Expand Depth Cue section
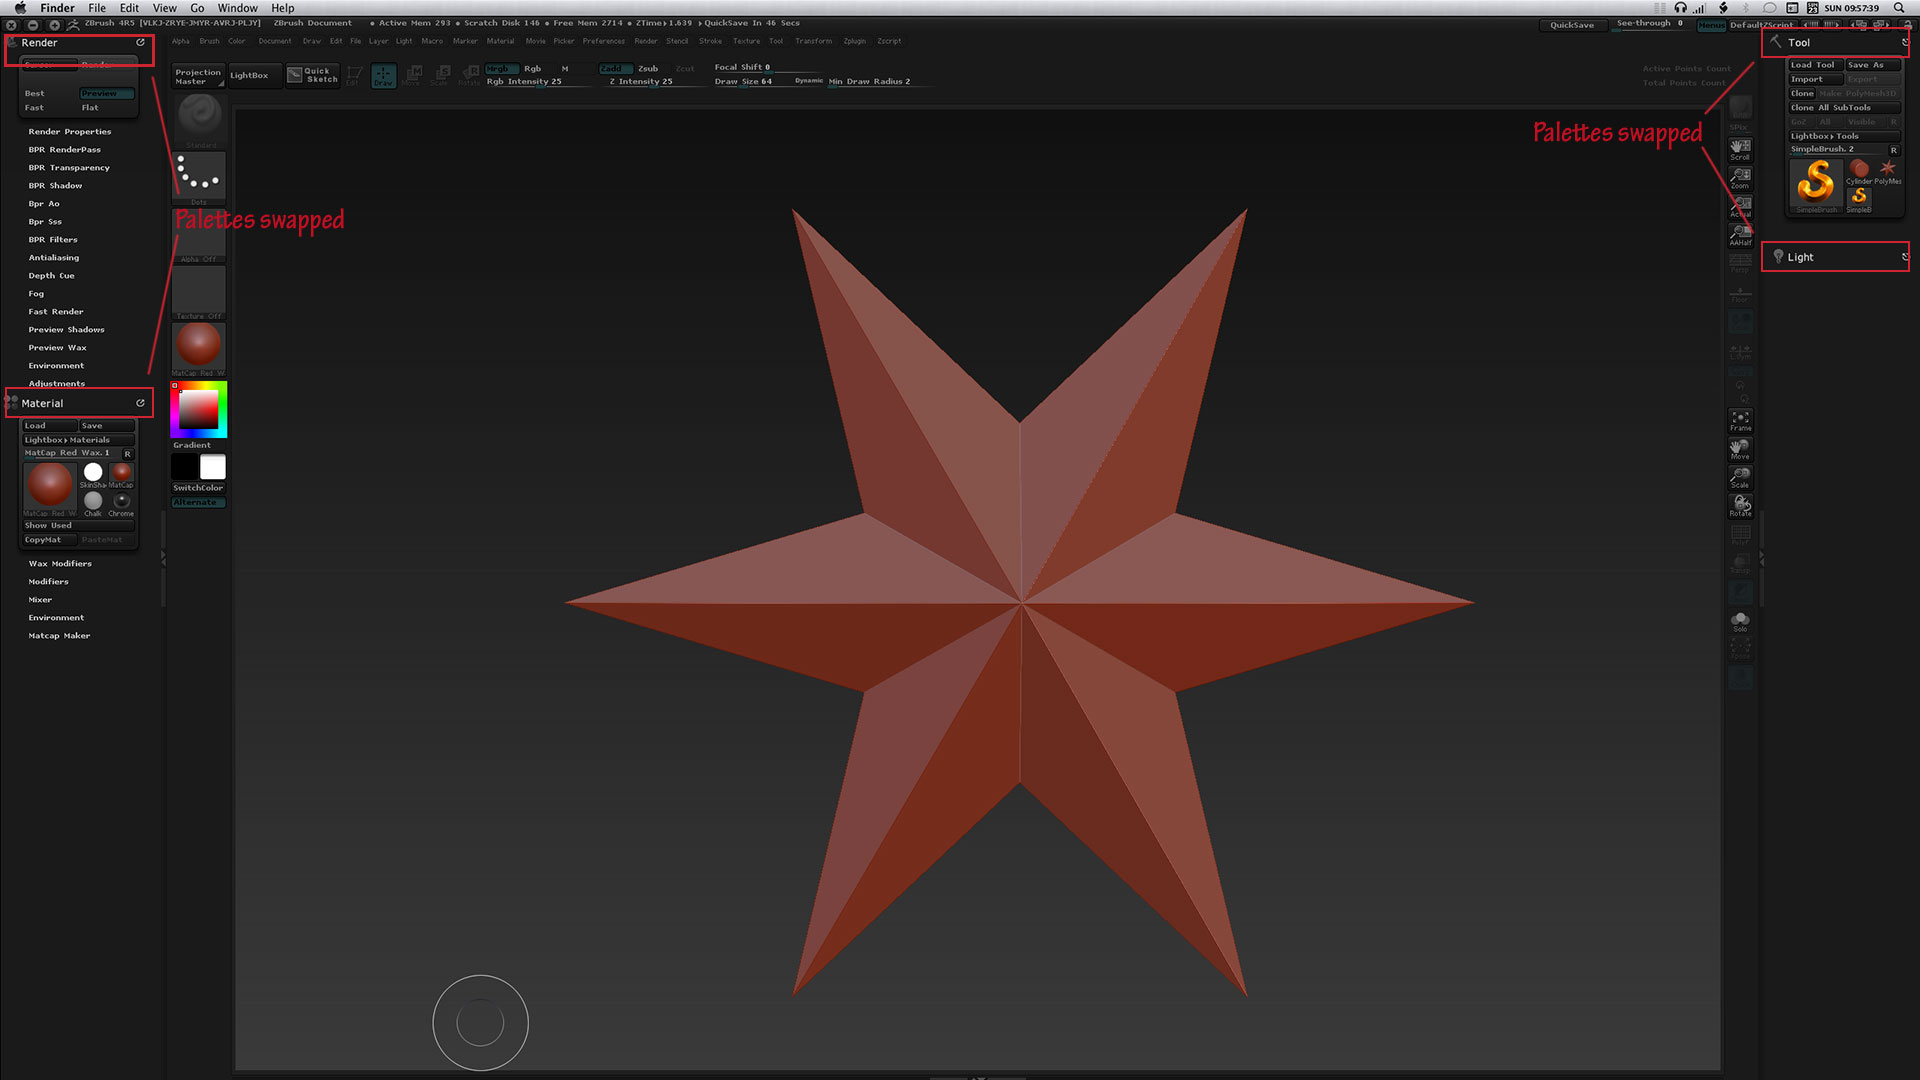Image resolution: width=1920 pixels, height=1080 pixels. tap(52, 275)
